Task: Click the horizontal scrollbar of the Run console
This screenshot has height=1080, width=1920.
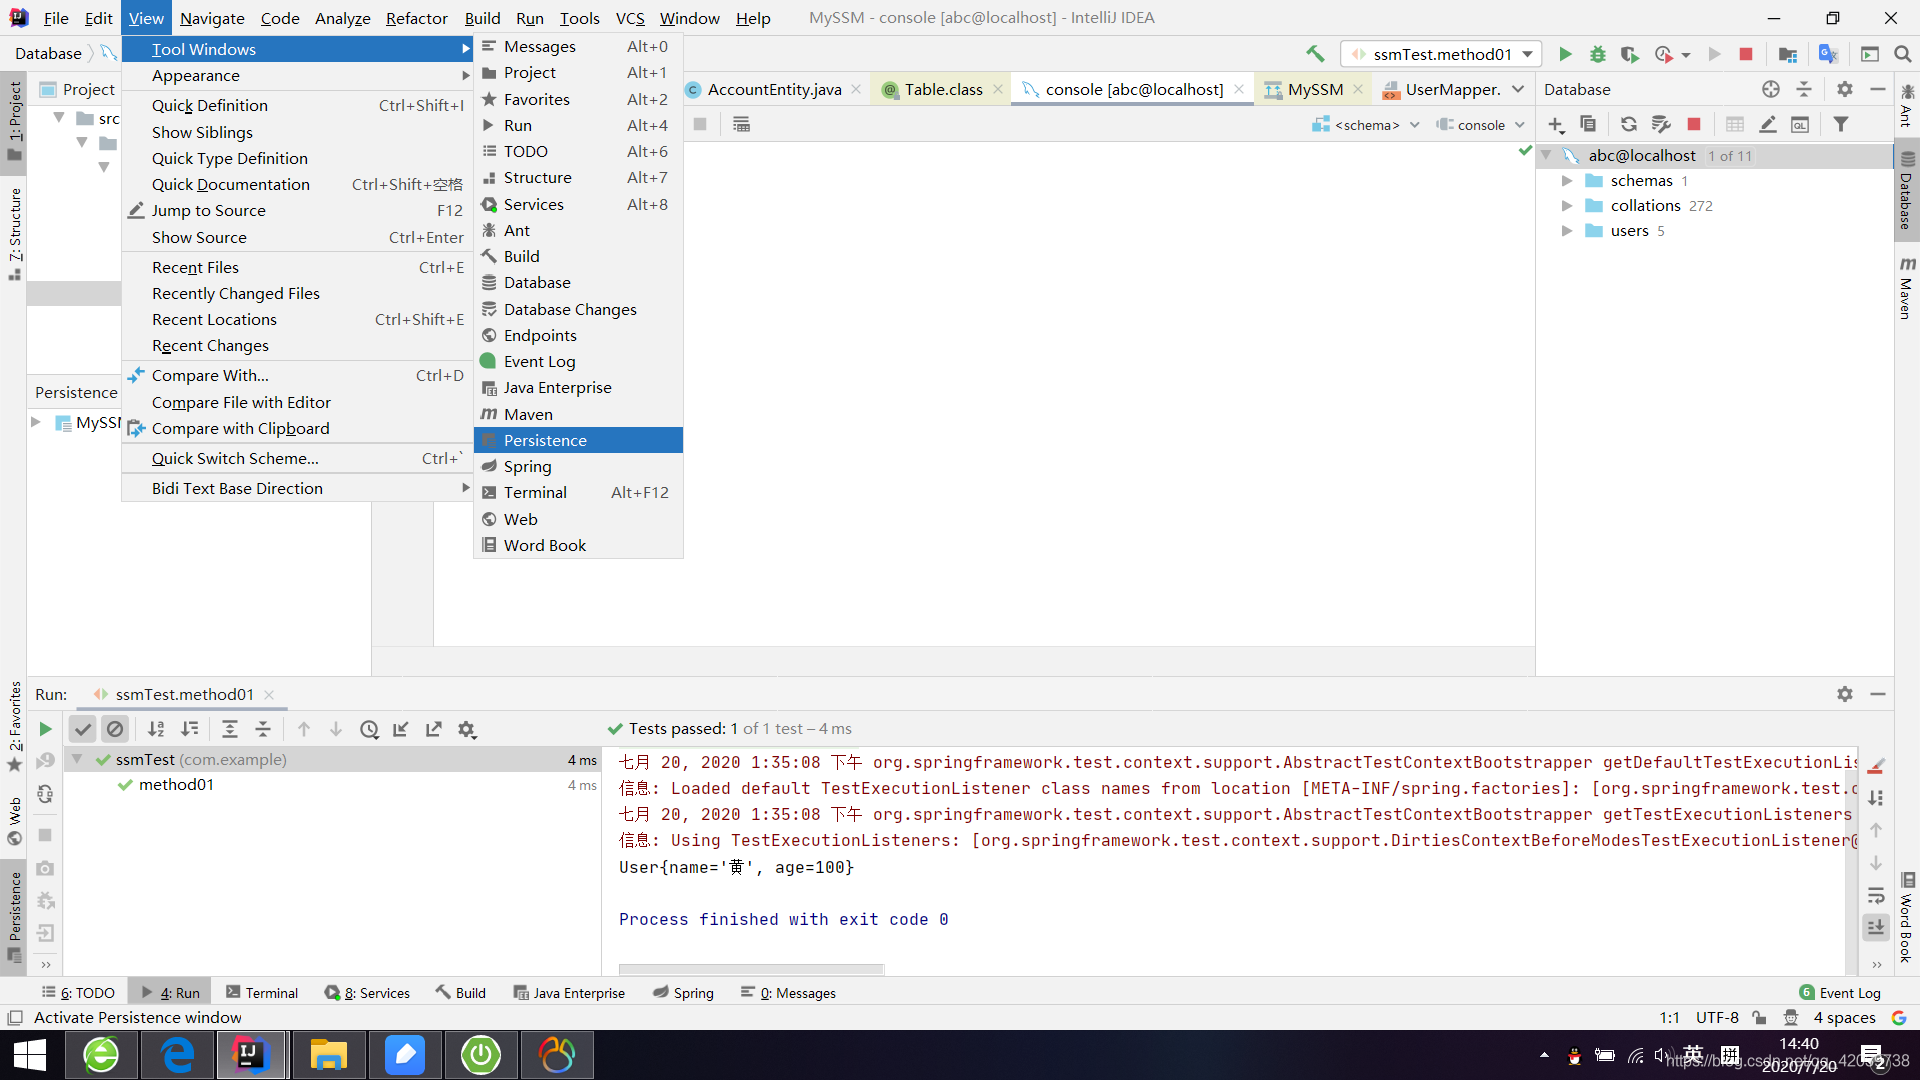Action: (x=751, y=969)
